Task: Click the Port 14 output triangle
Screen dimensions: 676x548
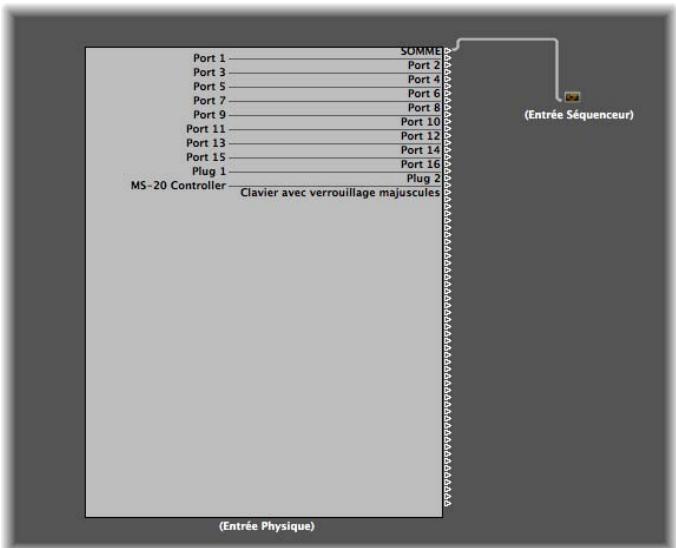Action: pos(448,150)
